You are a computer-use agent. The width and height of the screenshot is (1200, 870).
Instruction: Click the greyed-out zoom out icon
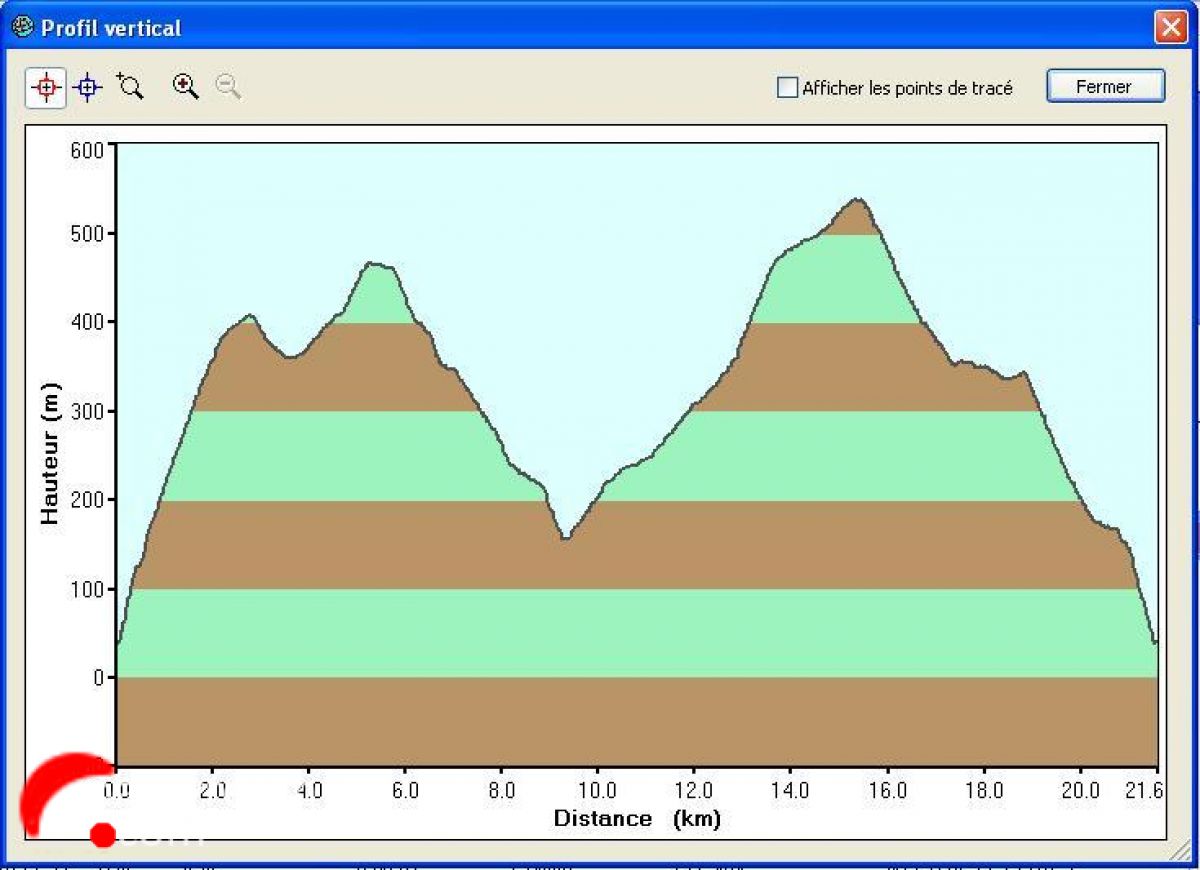click(x=228, y=86)
